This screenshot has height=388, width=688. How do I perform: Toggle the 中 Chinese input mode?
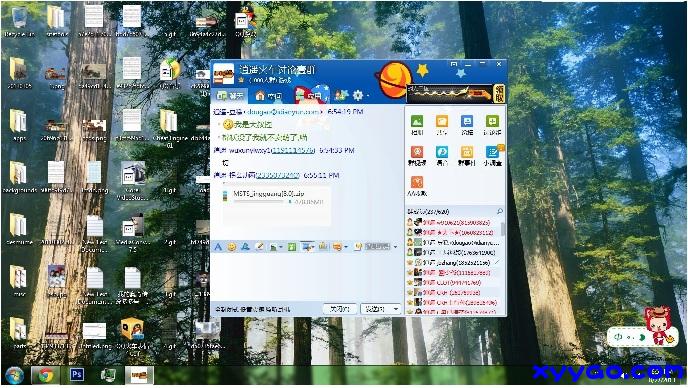[618, 337]
